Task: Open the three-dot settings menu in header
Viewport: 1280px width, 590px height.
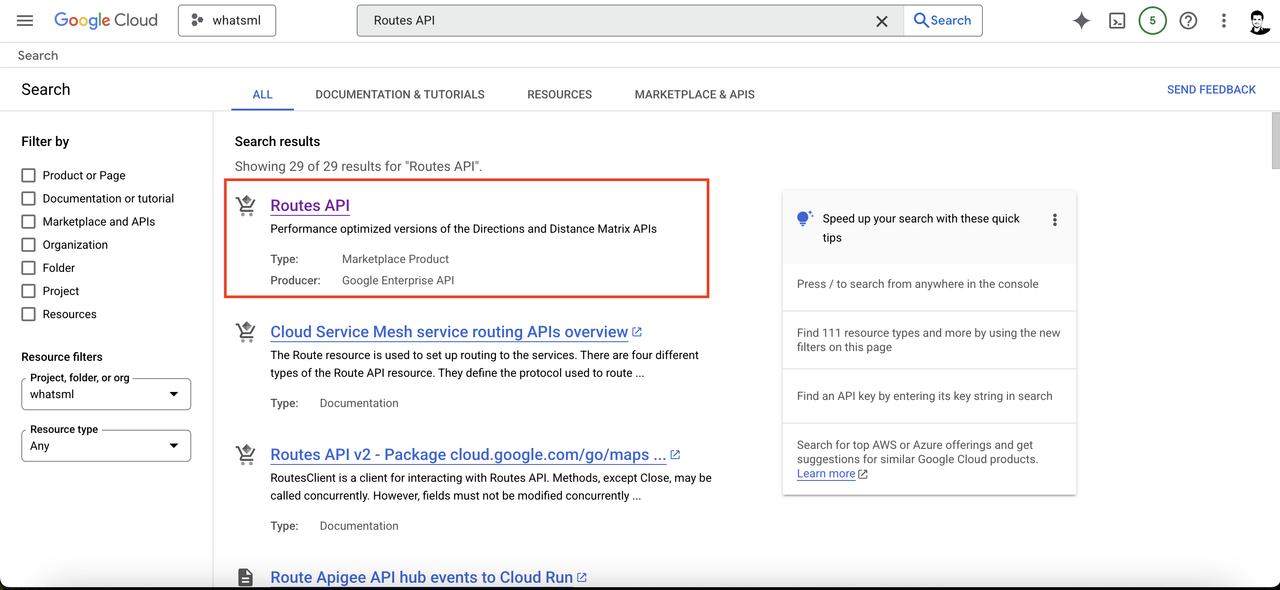Action: point(1224,21)
